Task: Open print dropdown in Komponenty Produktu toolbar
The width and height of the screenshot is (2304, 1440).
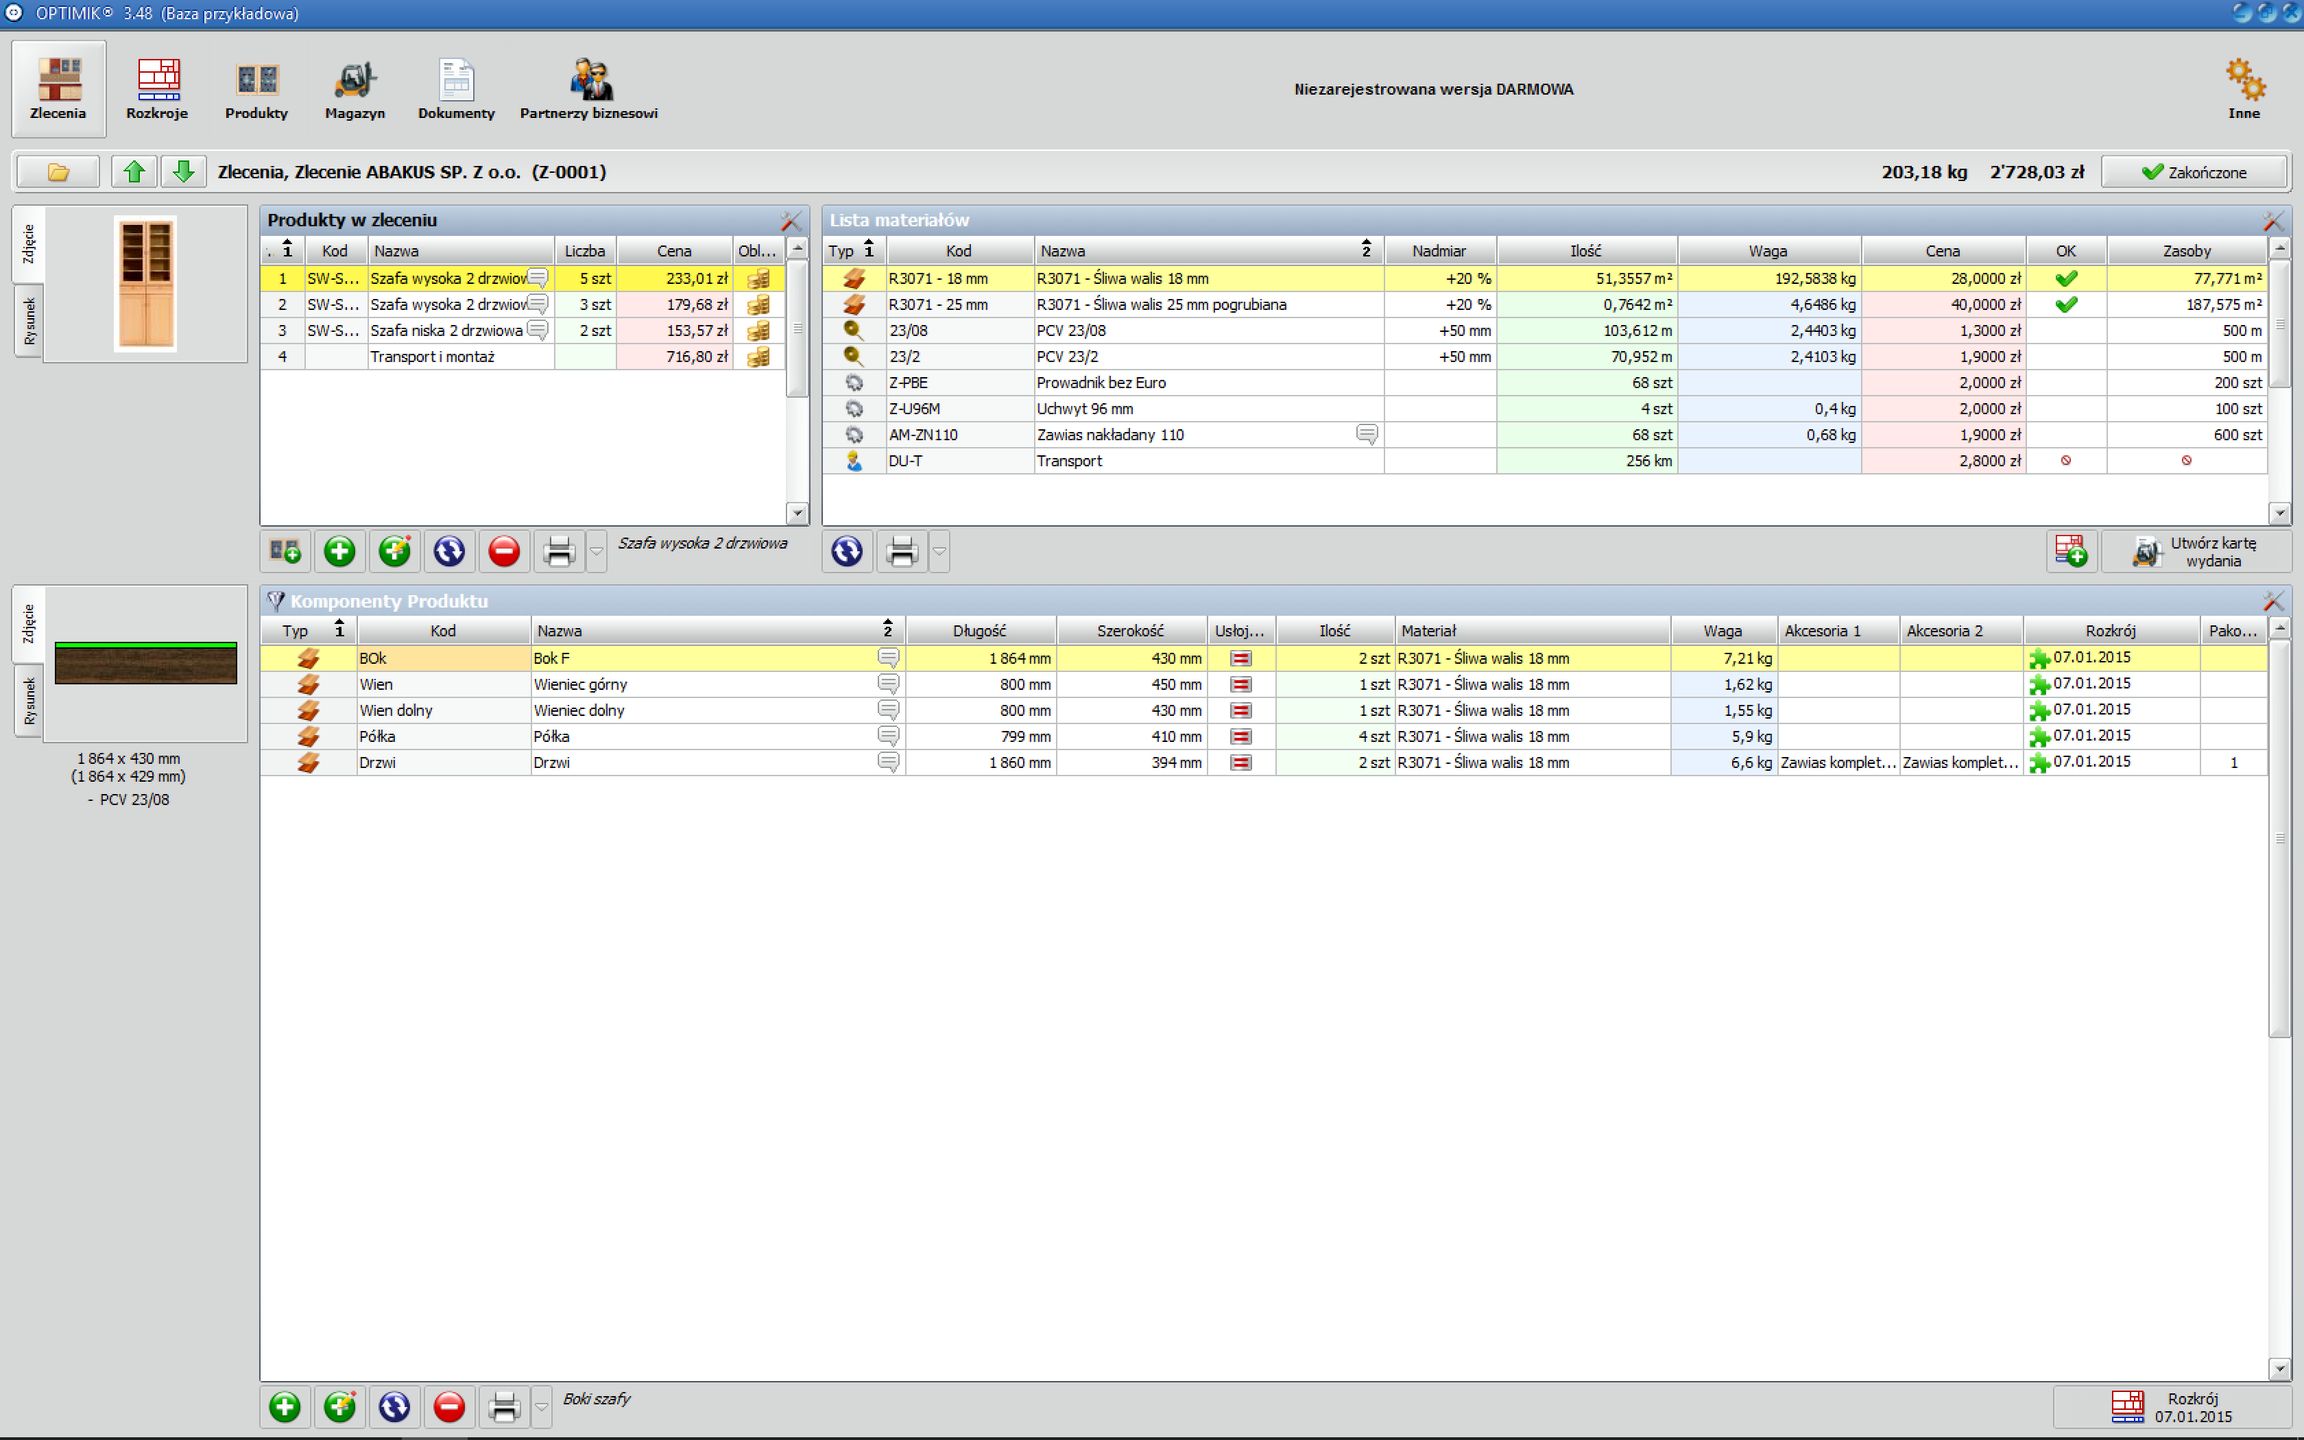Action: [x=541, y=1406]
